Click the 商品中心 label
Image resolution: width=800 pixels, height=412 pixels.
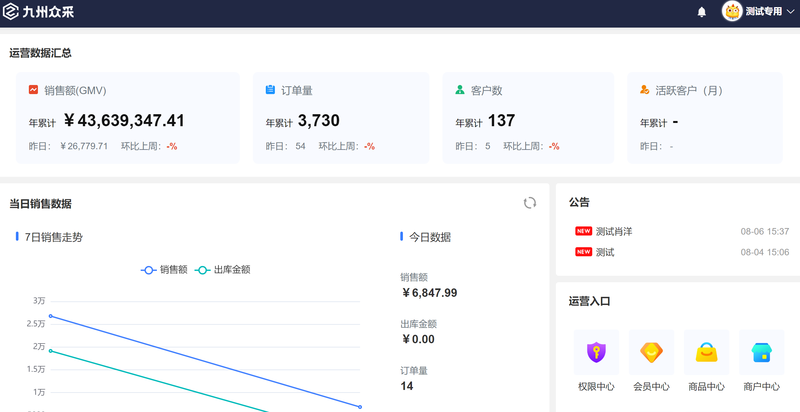click(706, 387)
